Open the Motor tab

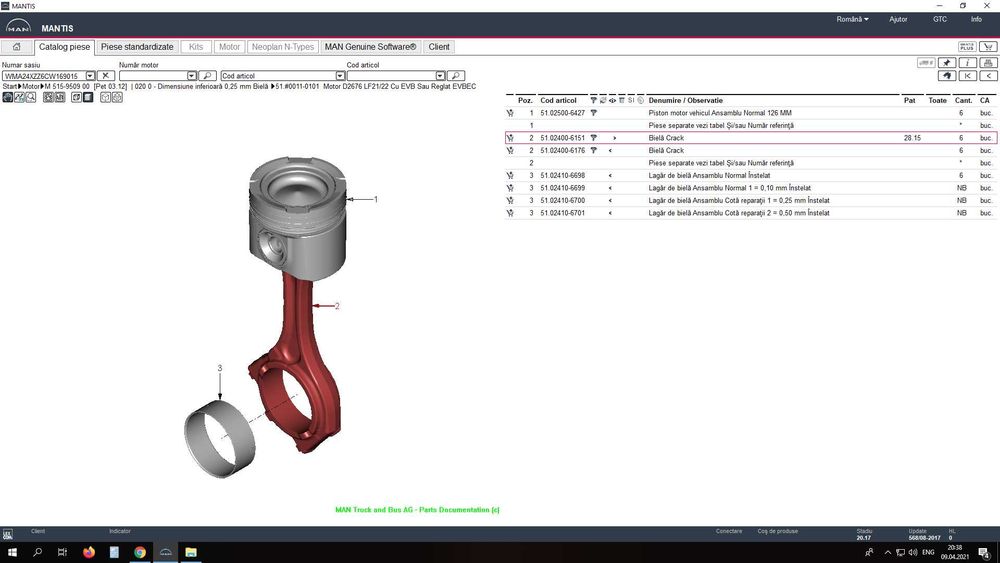click(x=230, y=47)
